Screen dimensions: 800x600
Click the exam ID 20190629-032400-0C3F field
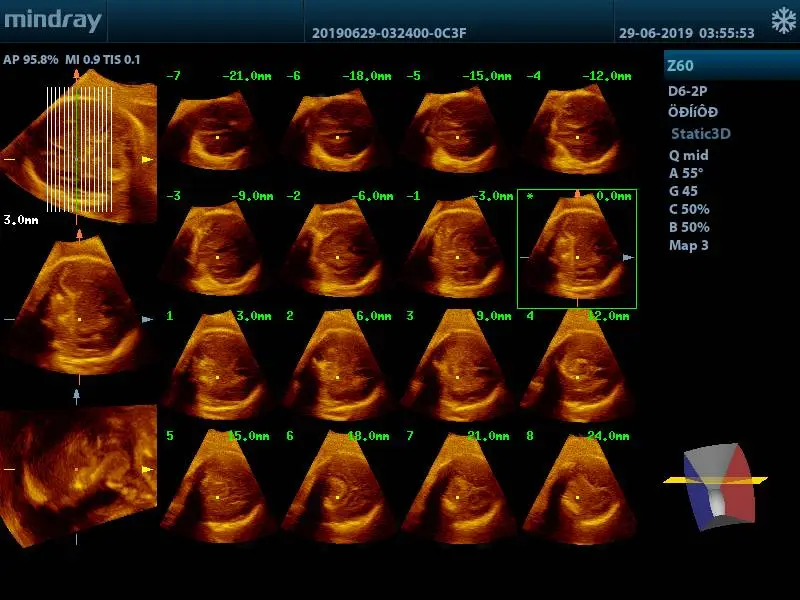pos(389,33)
